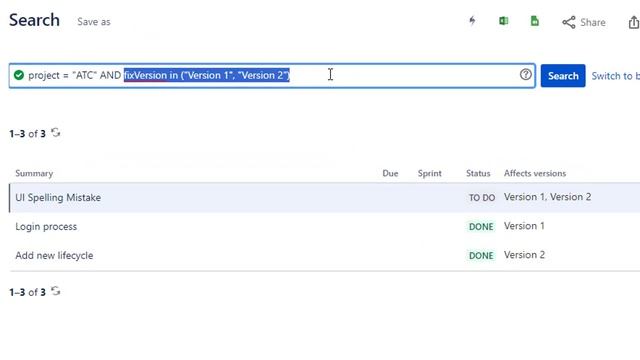640x360 pixels.
Task: Refresh results using the top refresh icon
Action: tap(56, 133)
